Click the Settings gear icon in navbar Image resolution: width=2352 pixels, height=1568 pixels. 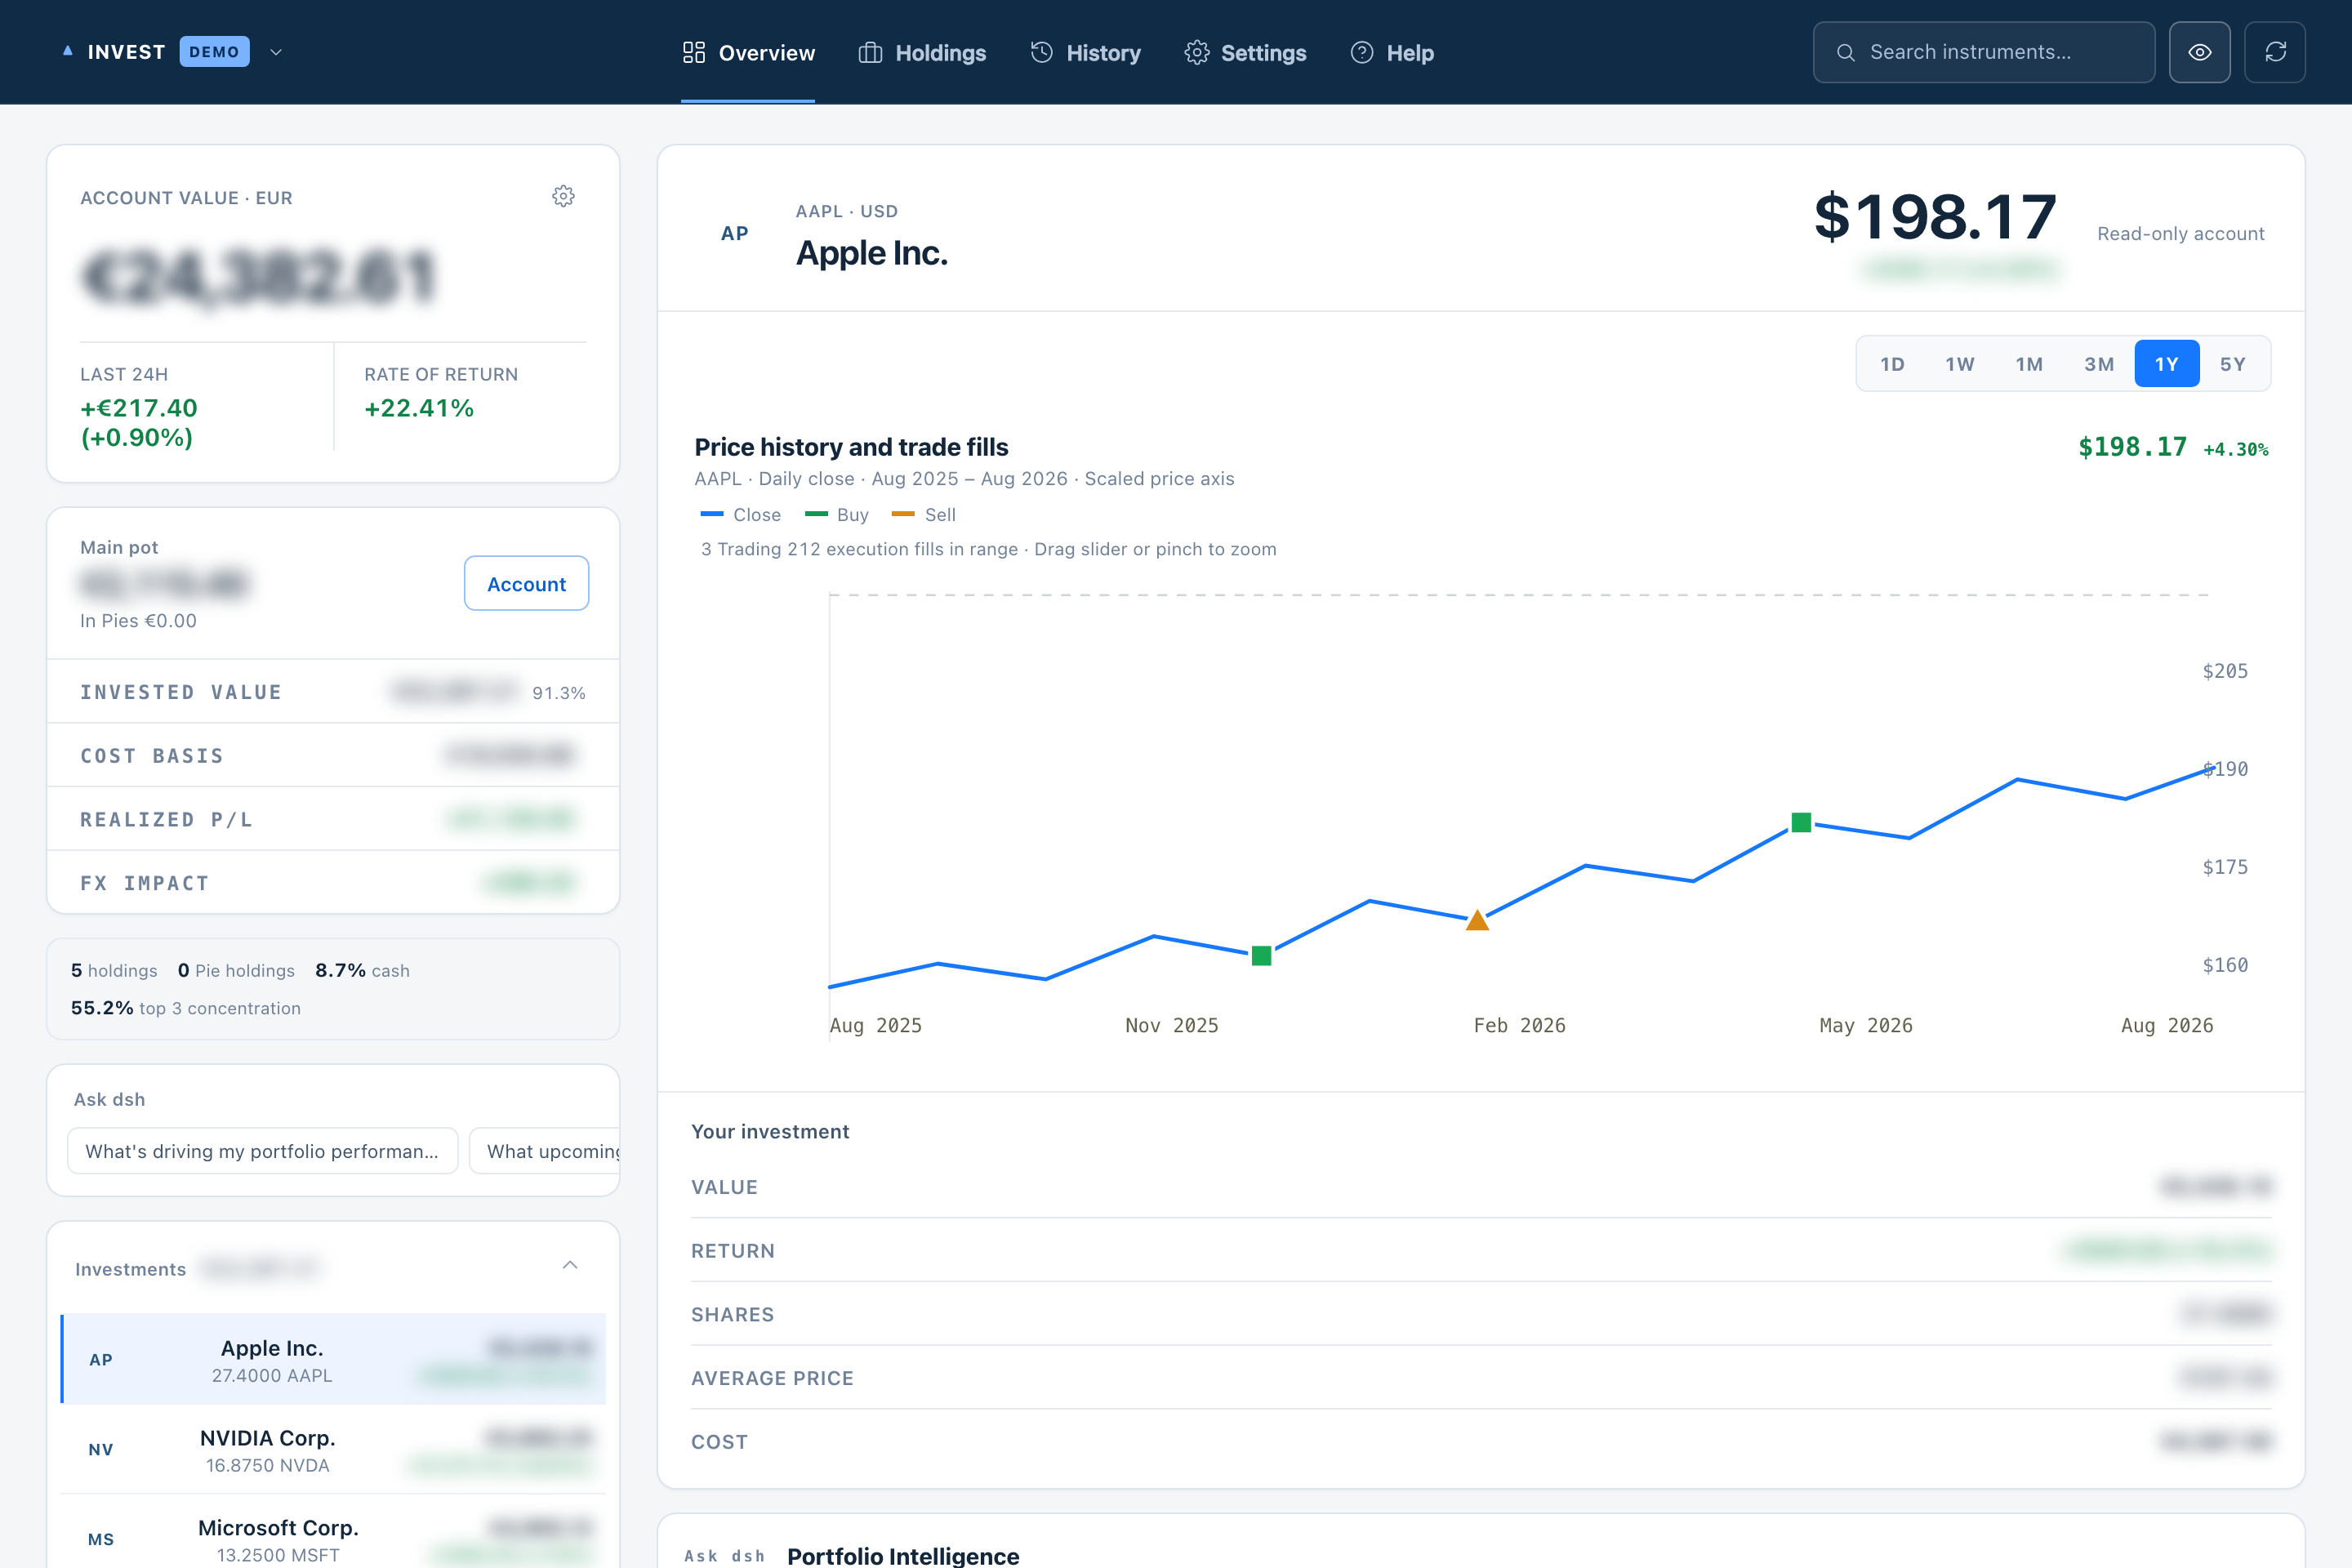tap(1197, 52)
